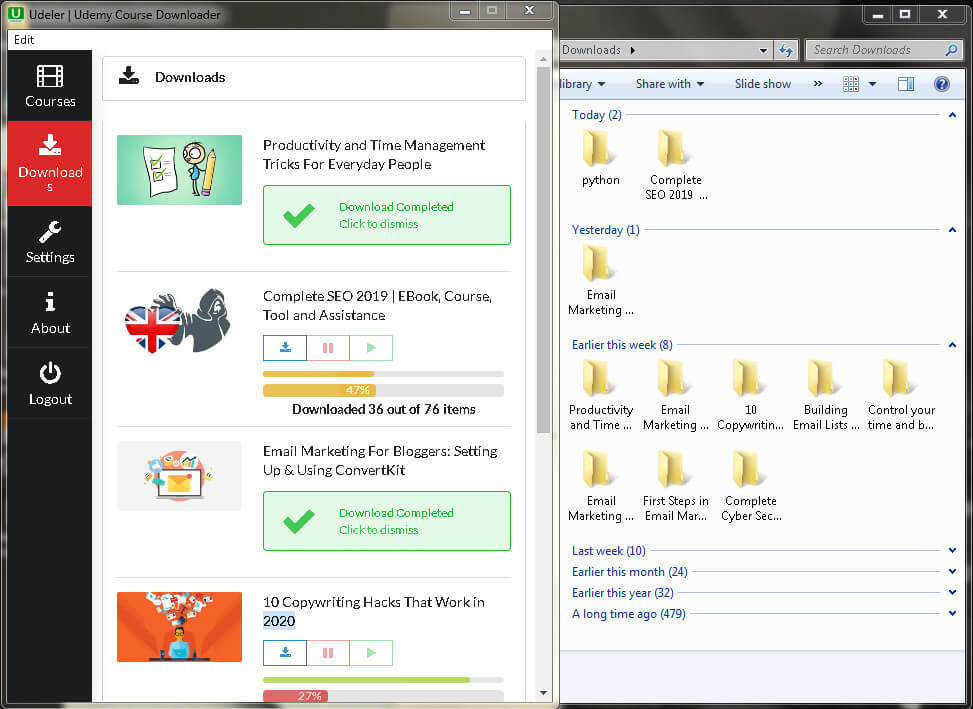This screenshot has height=709, width=973.
Task: Toggle the preview pane in Explorer
Action: (x=905, y=84)
